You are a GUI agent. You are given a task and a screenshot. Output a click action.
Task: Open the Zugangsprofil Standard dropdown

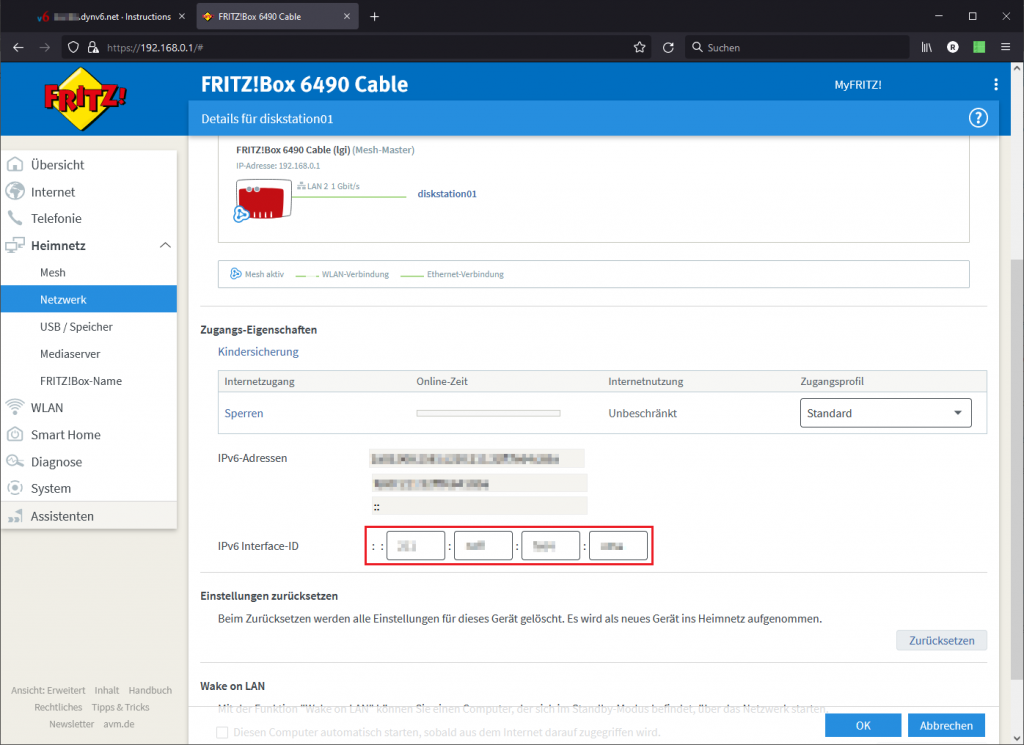tap(885, 412)
